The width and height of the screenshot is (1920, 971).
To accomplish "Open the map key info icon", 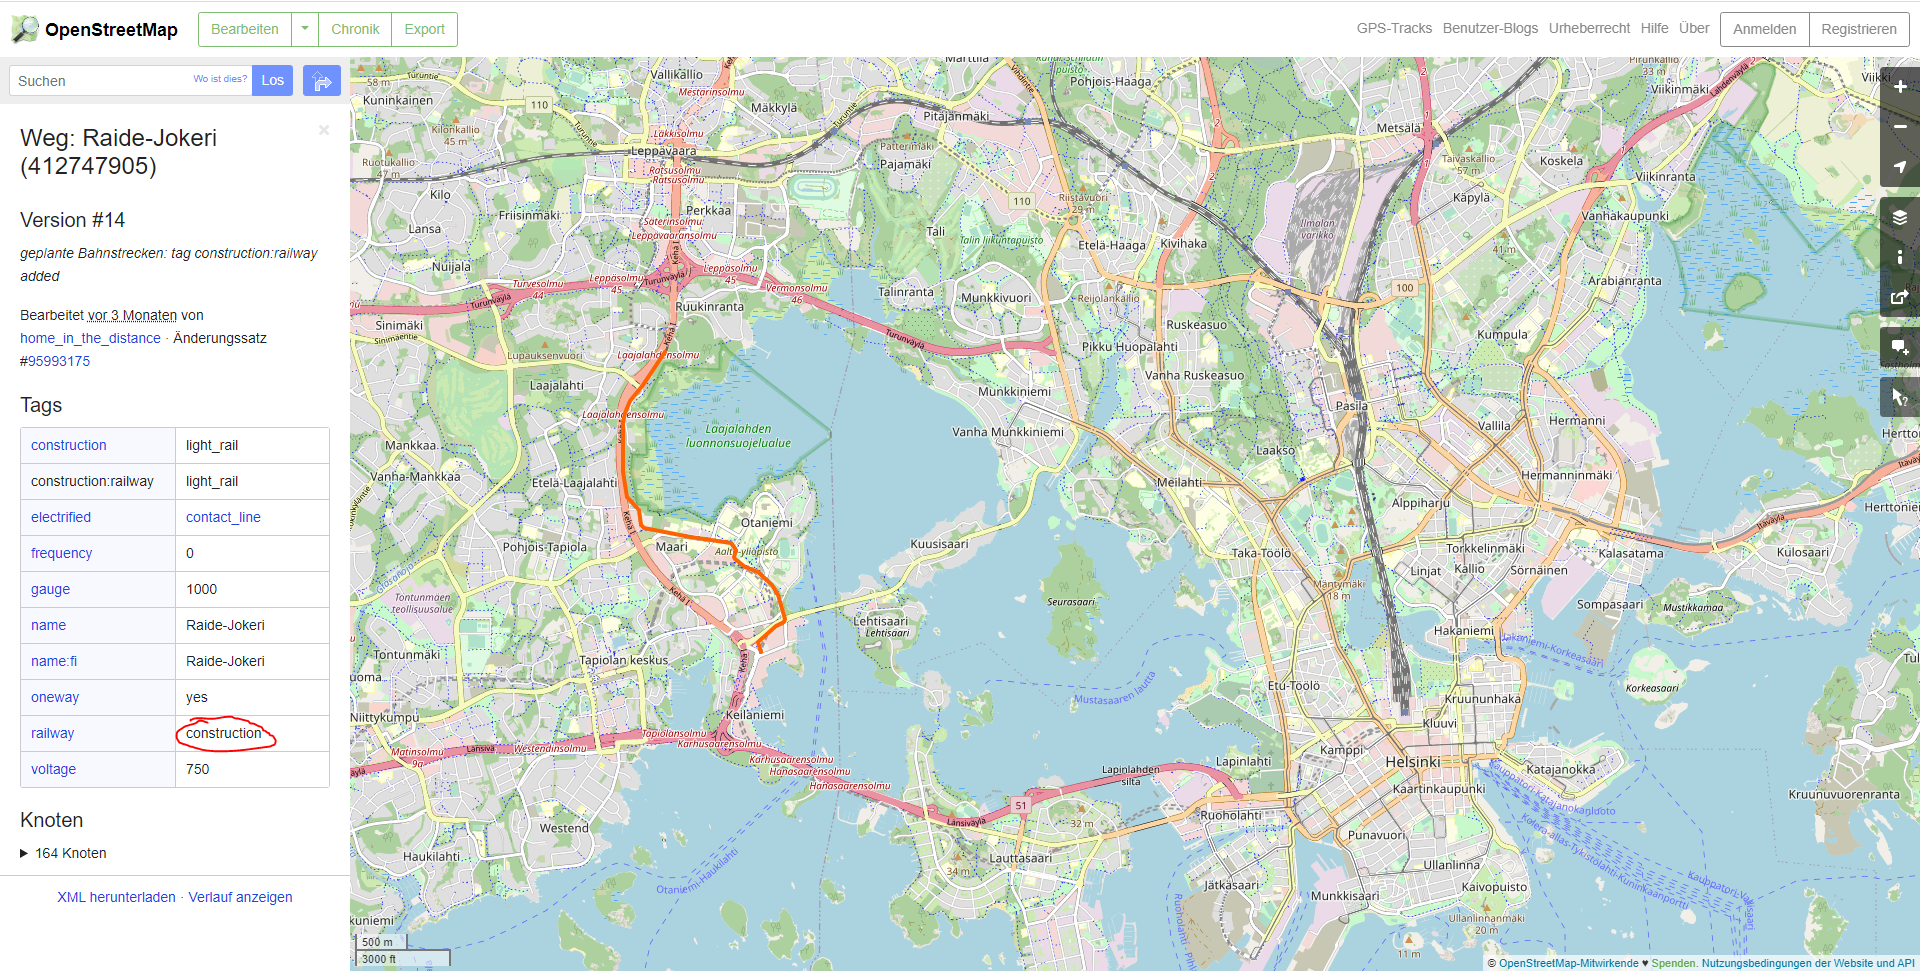I will 1900,258.
